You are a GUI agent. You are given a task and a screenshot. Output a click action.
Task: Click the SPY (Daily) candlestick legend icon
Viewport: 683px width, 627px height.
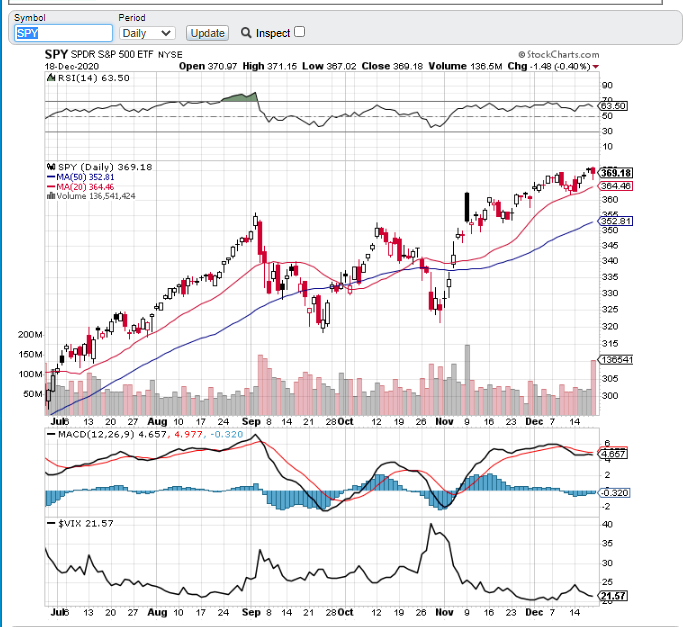[x=51, y=167]
